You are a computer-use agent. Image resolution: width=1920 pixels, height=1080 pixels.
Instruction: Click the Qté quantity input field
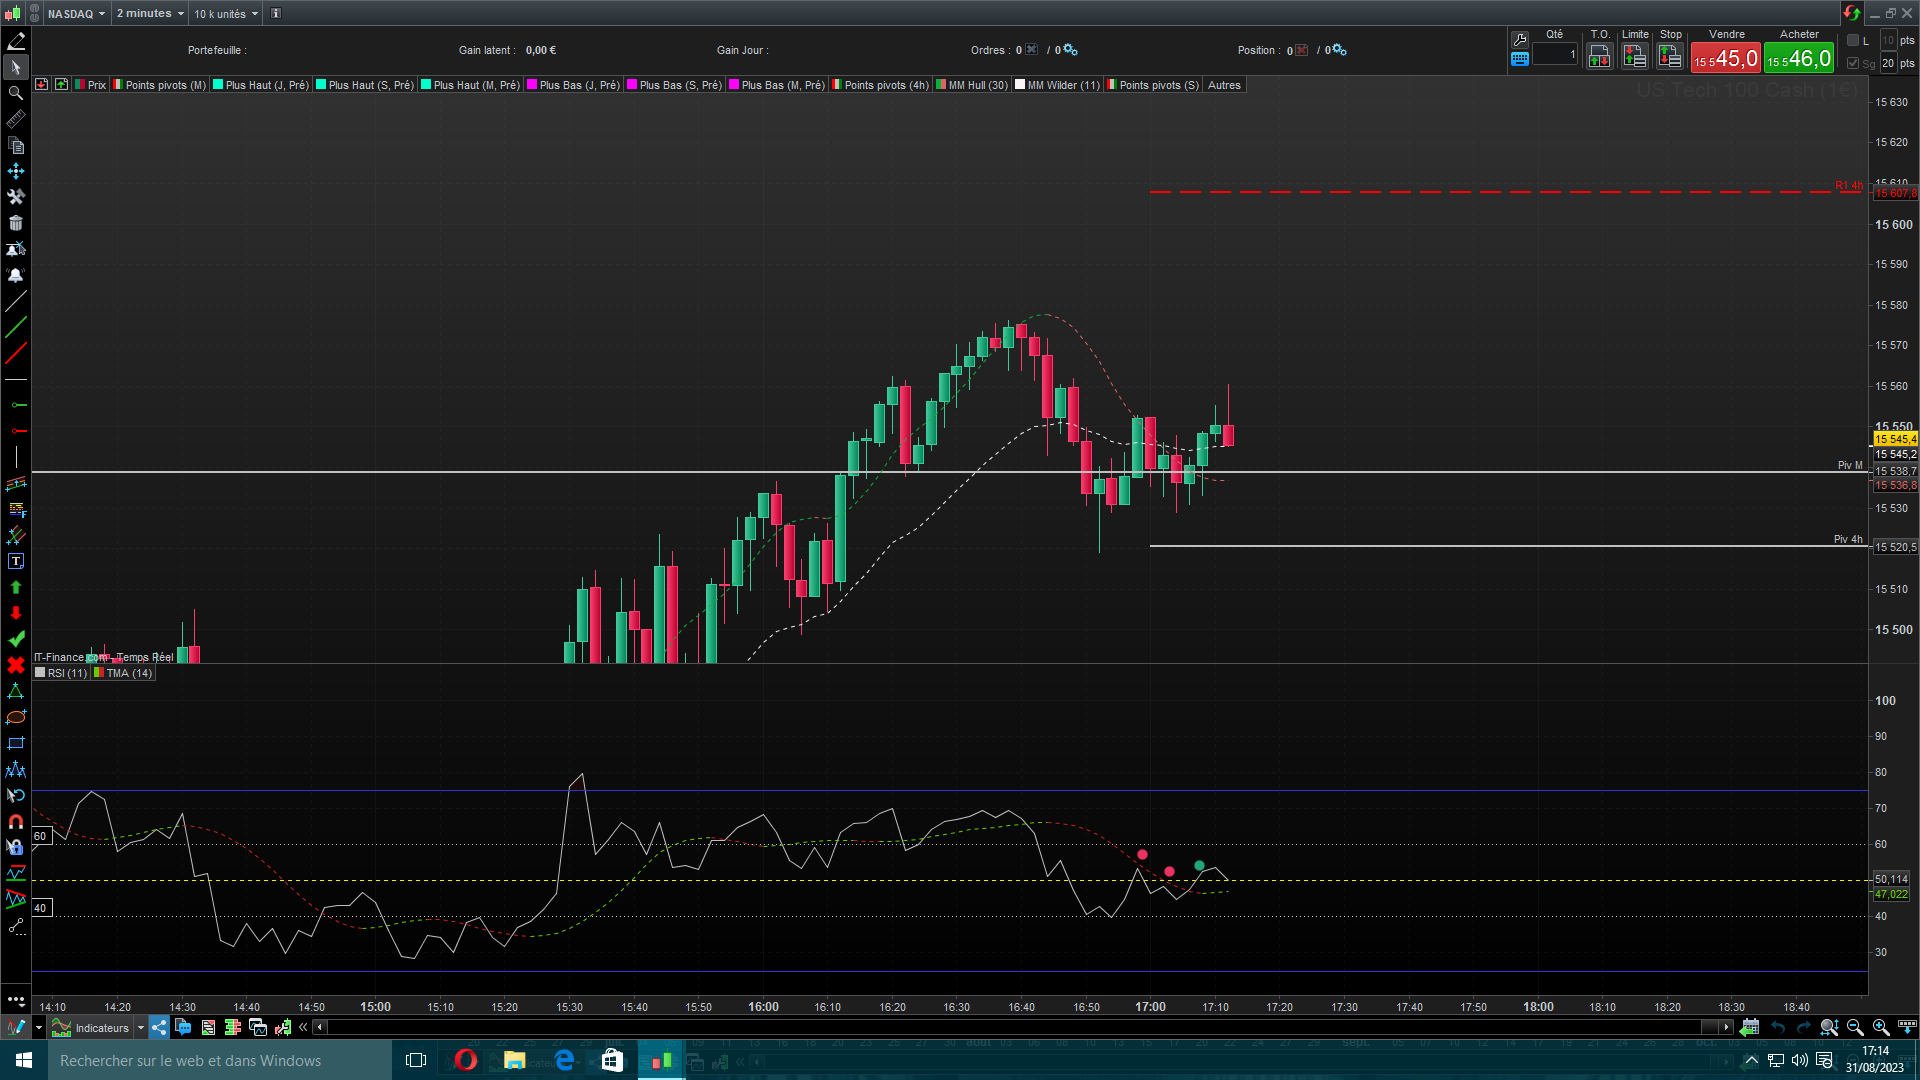[x=1555, y=55]
